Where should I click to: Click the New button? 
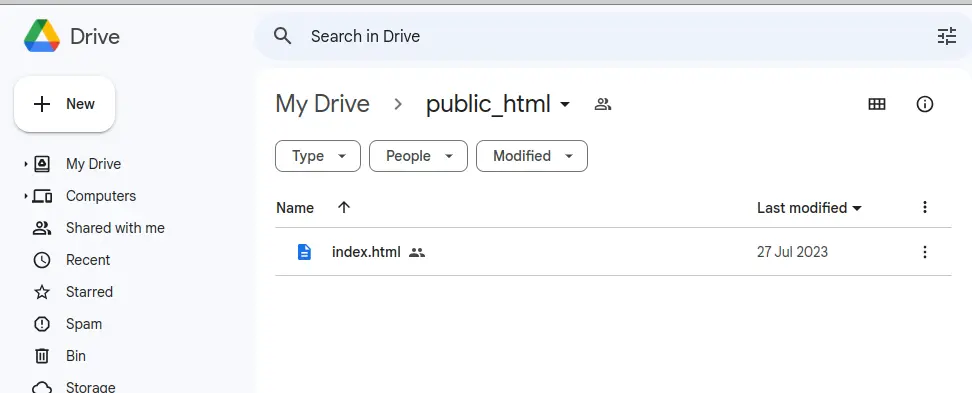pyautogui.click(x=64, y=104)
